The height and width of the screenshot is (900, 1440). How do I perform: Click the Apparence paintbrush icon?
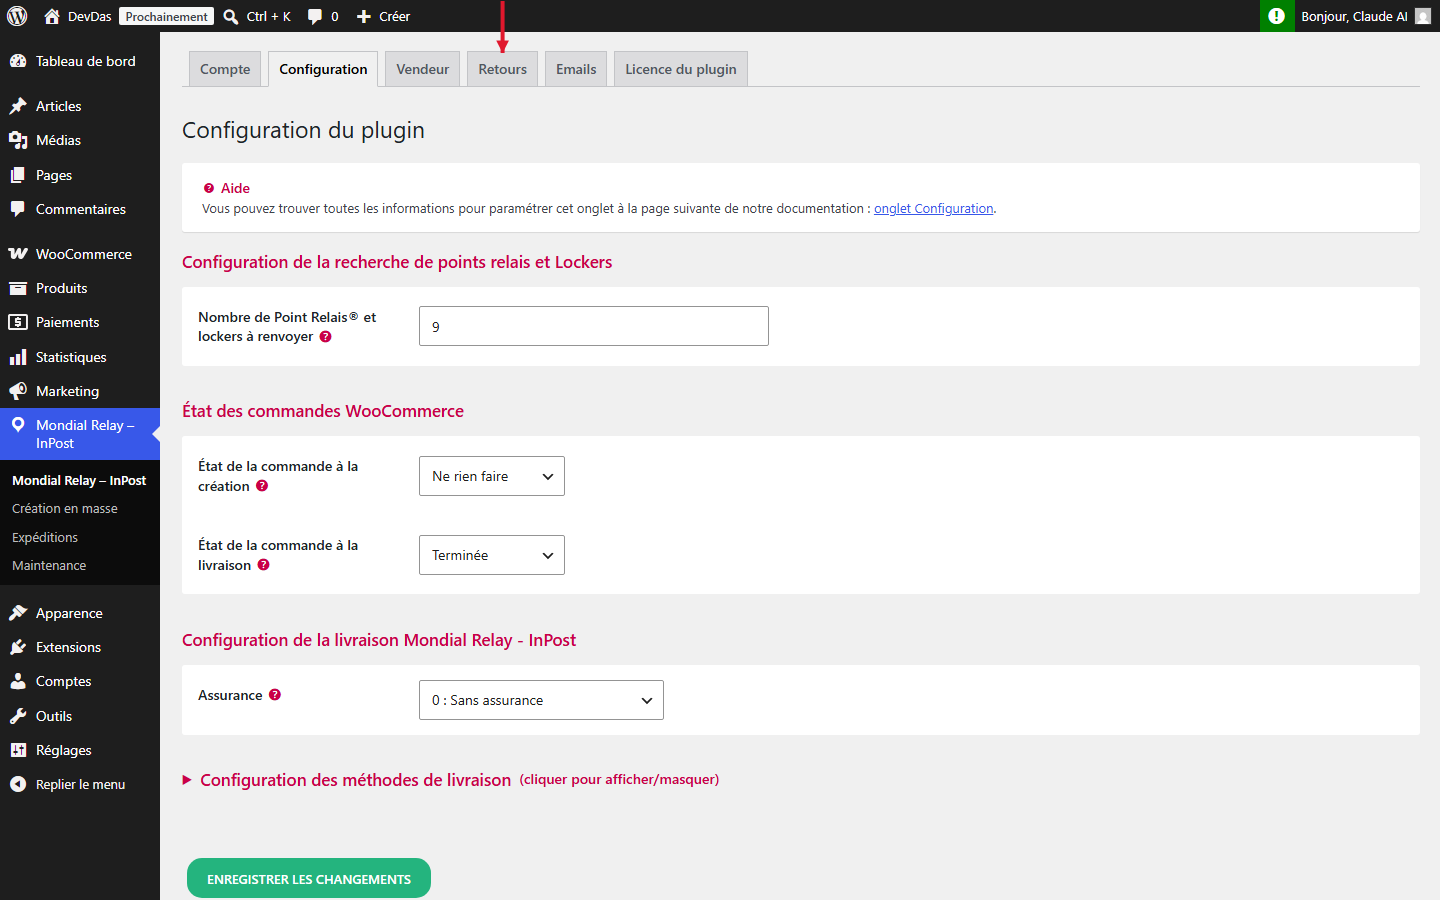(18, 613)
